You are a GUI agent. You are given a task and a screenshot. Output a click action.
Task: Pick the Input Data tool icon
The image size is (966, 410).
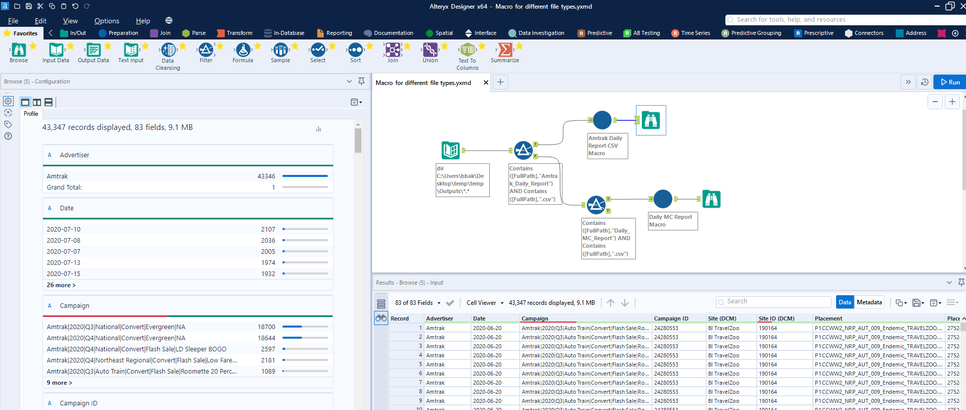tap(55, 49)
